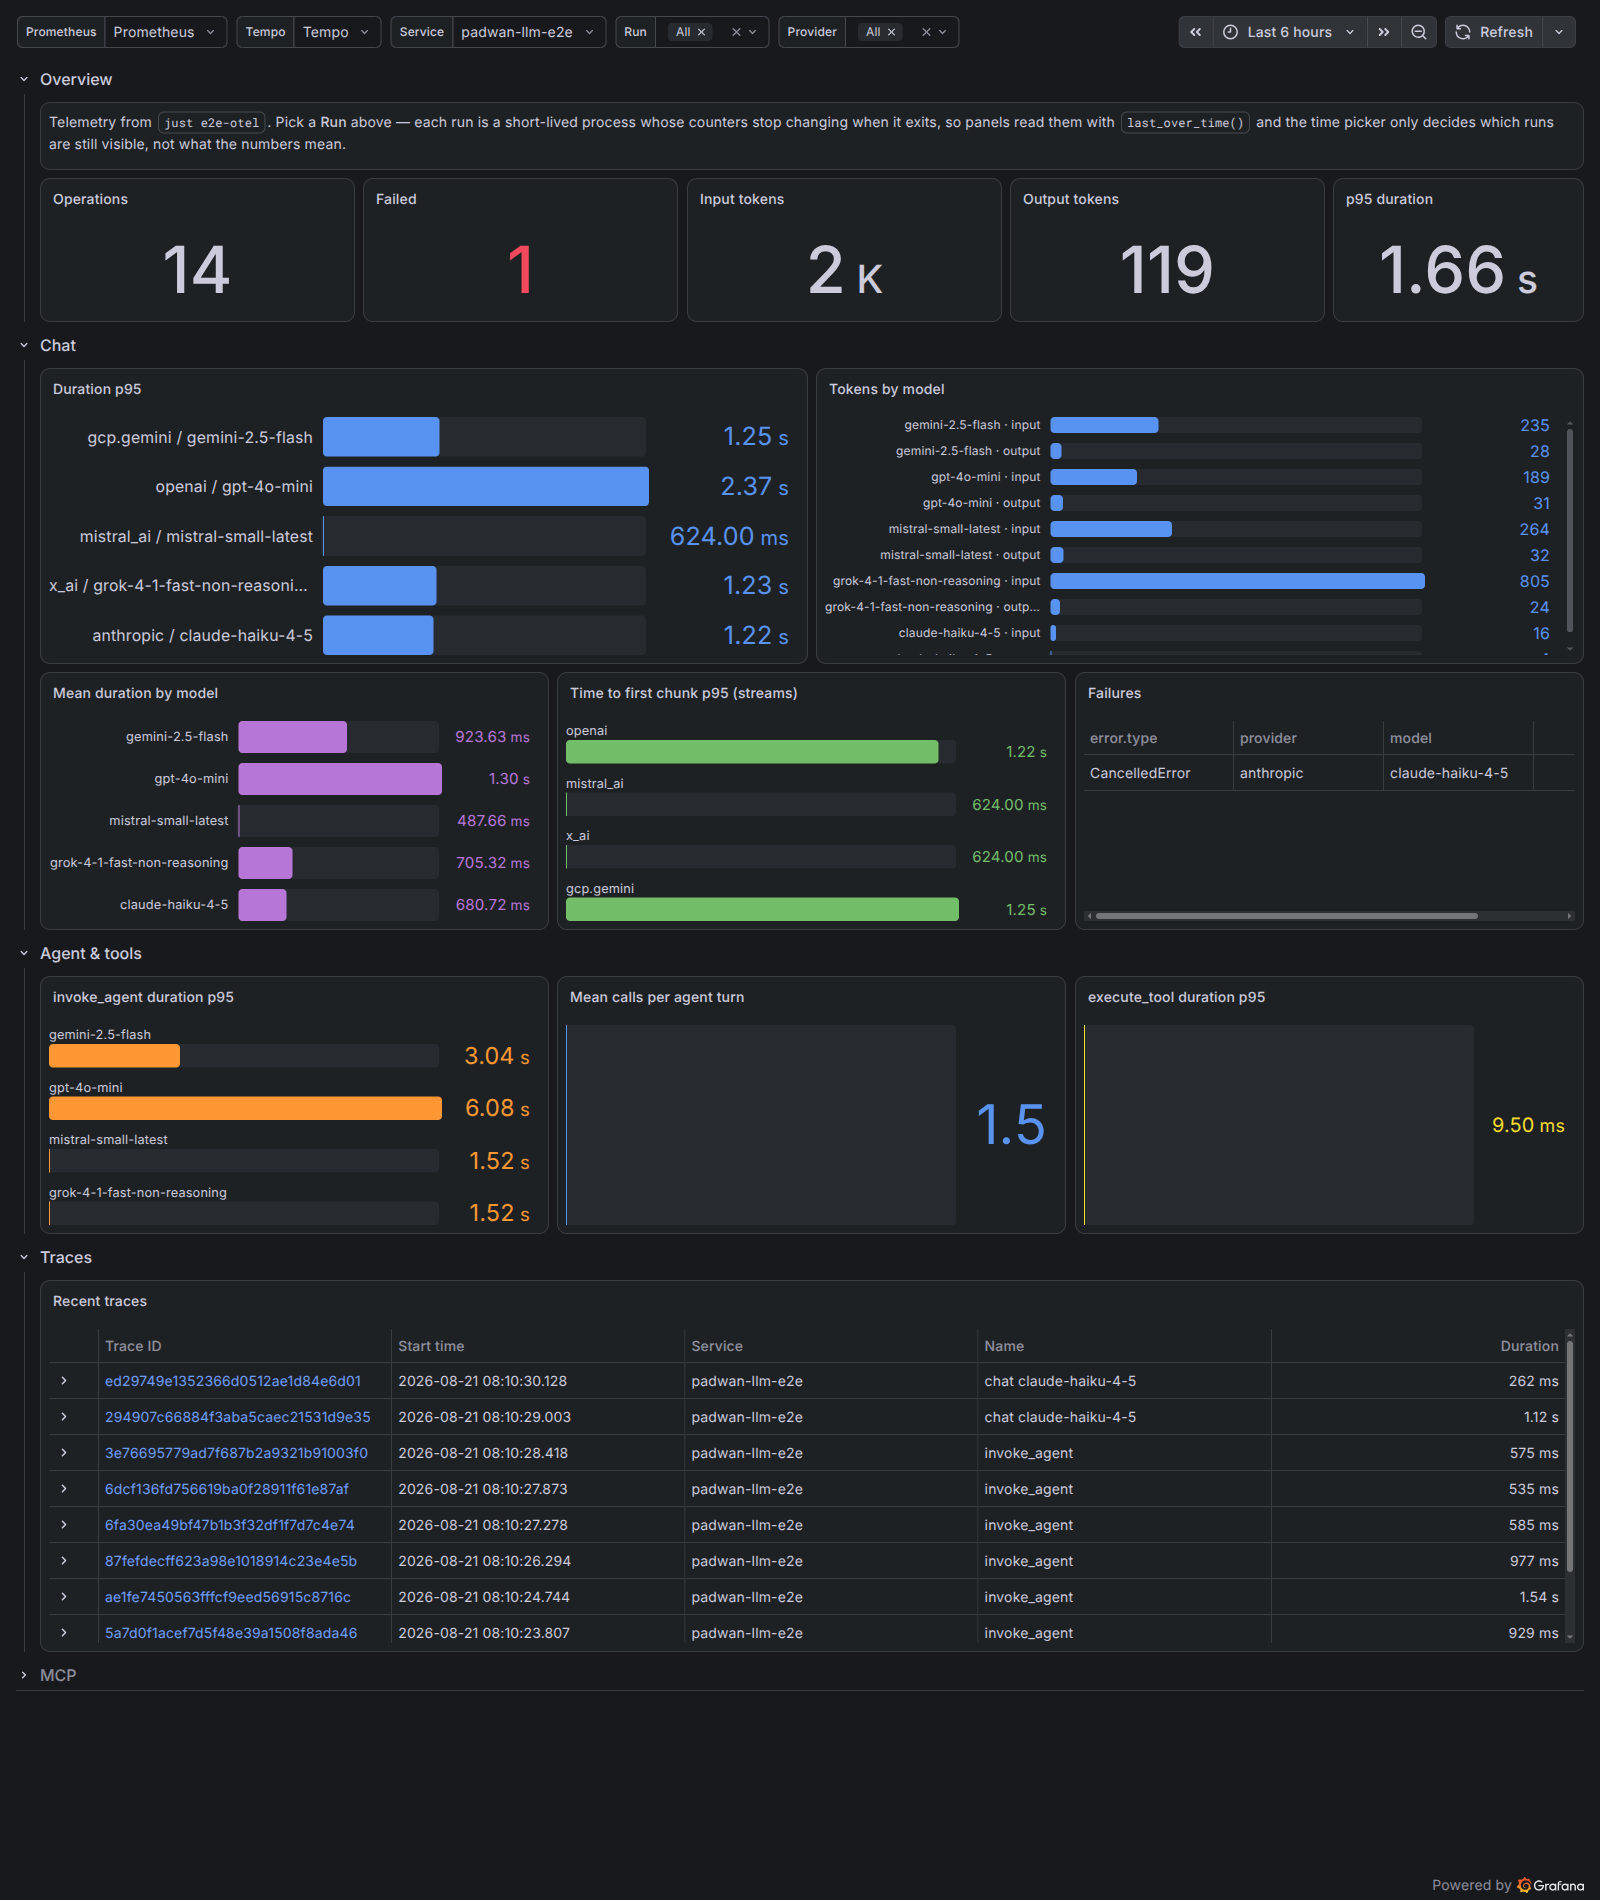Open trace link 87fefdecff623a98e1018914c23e4e5b
Screen dimensions: 1600x1900
[x=231, y=1561]
